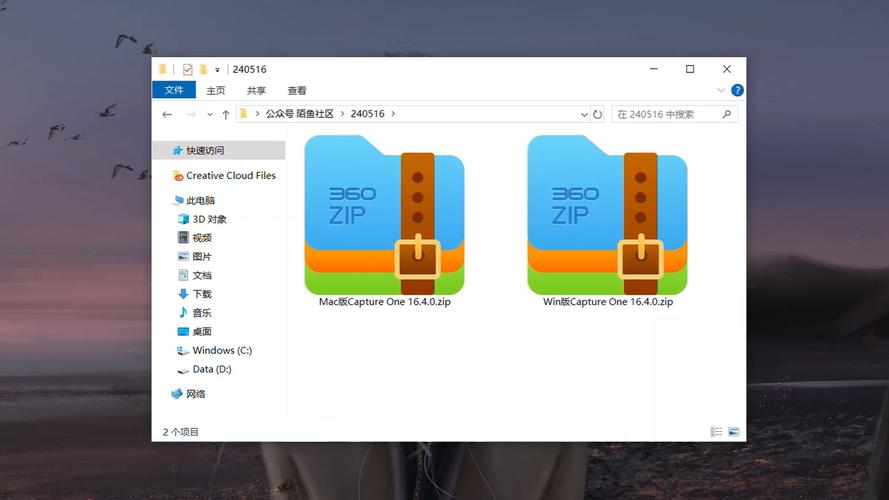Click the Windows (C:) drive icon

(183, 350)
